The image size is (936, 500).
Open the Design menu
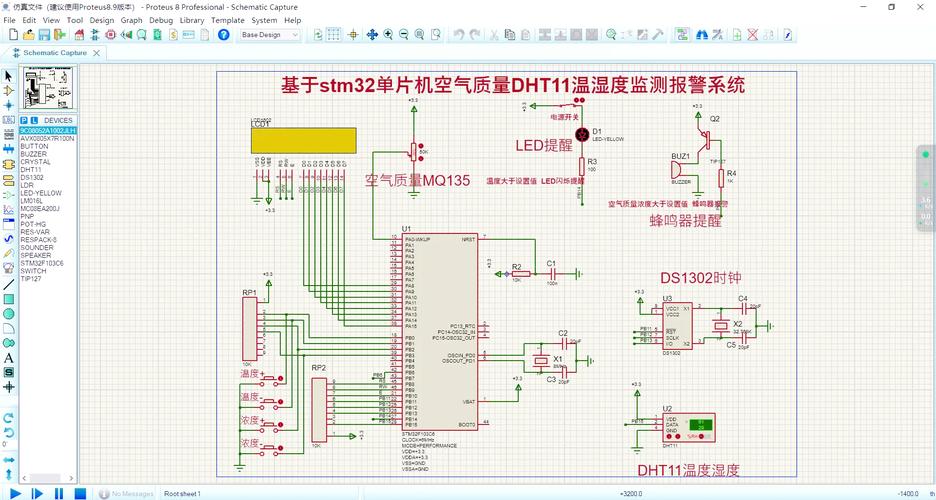101,20
